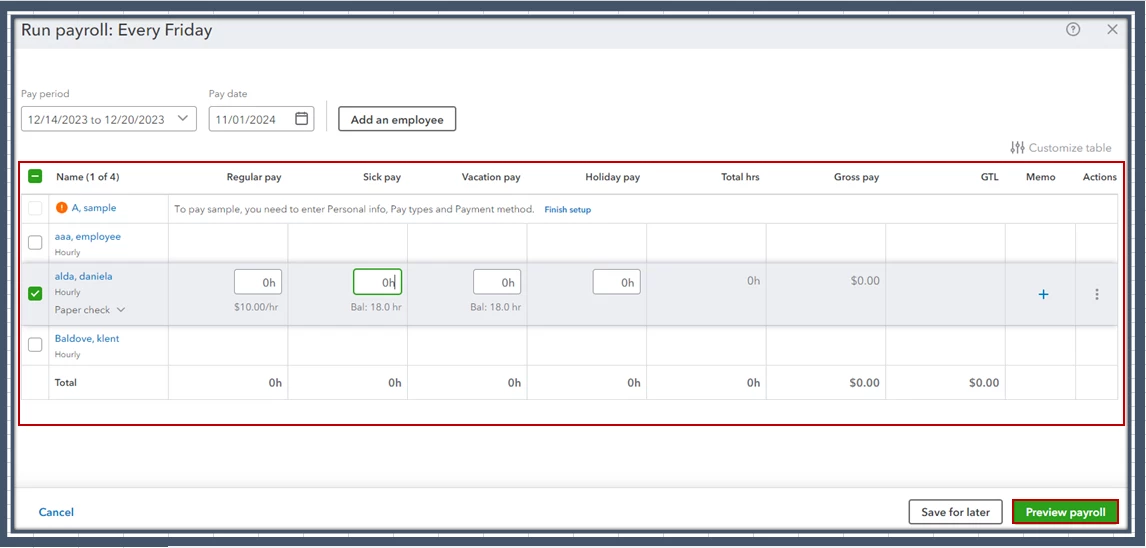Click the Add an employee button

[x=397, y=119]
